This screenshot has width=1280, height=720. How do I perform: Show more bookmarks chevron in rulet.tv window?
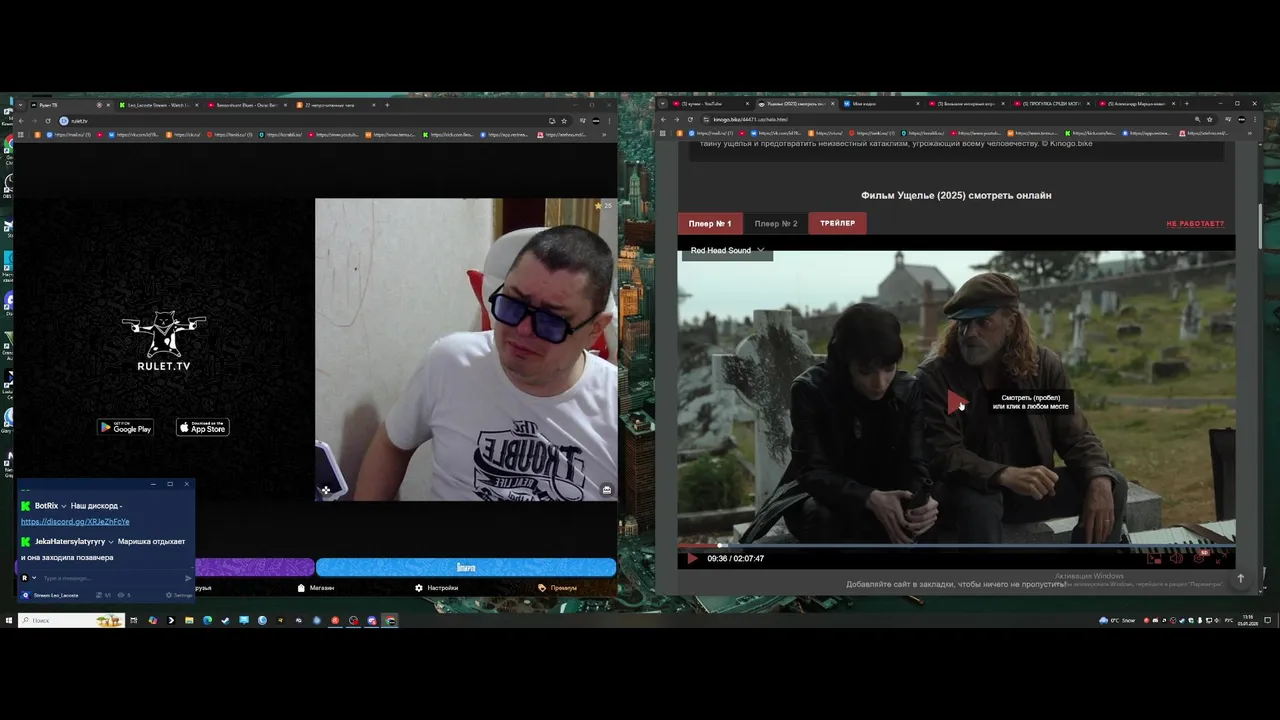[606, 134]
